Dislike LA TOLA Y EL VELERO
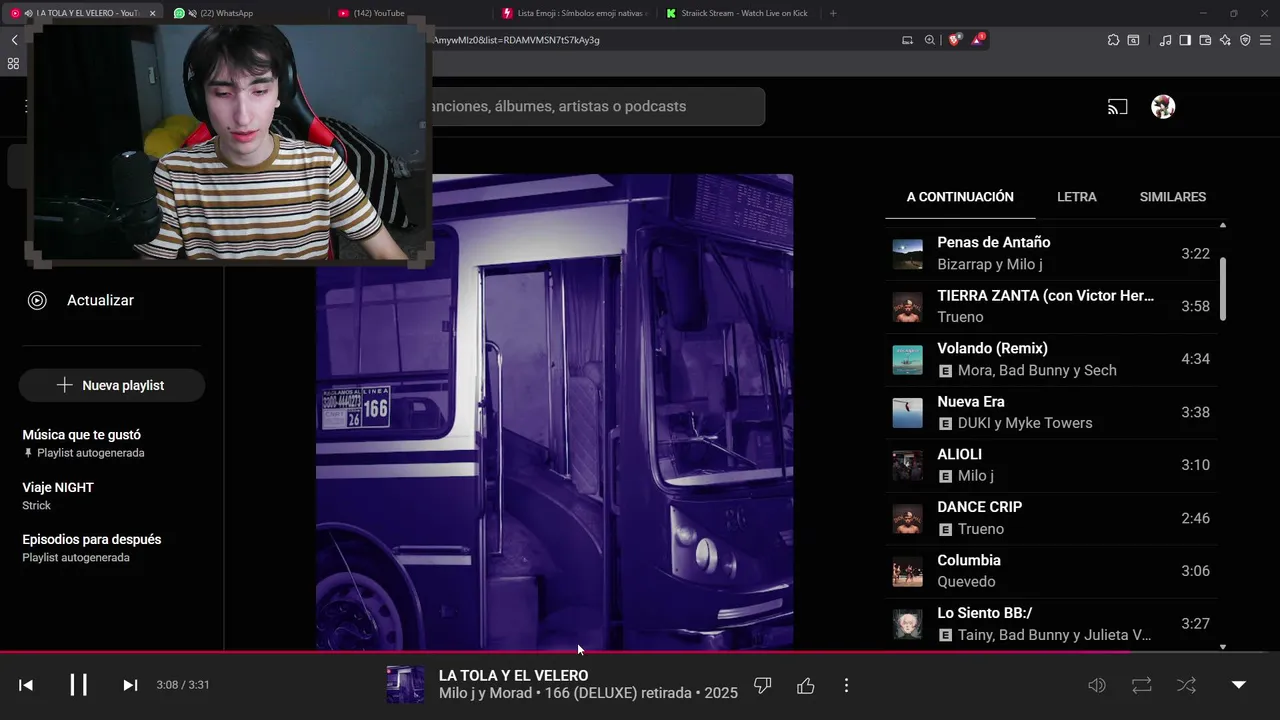The image size is (1280, 720). (763, 685)
